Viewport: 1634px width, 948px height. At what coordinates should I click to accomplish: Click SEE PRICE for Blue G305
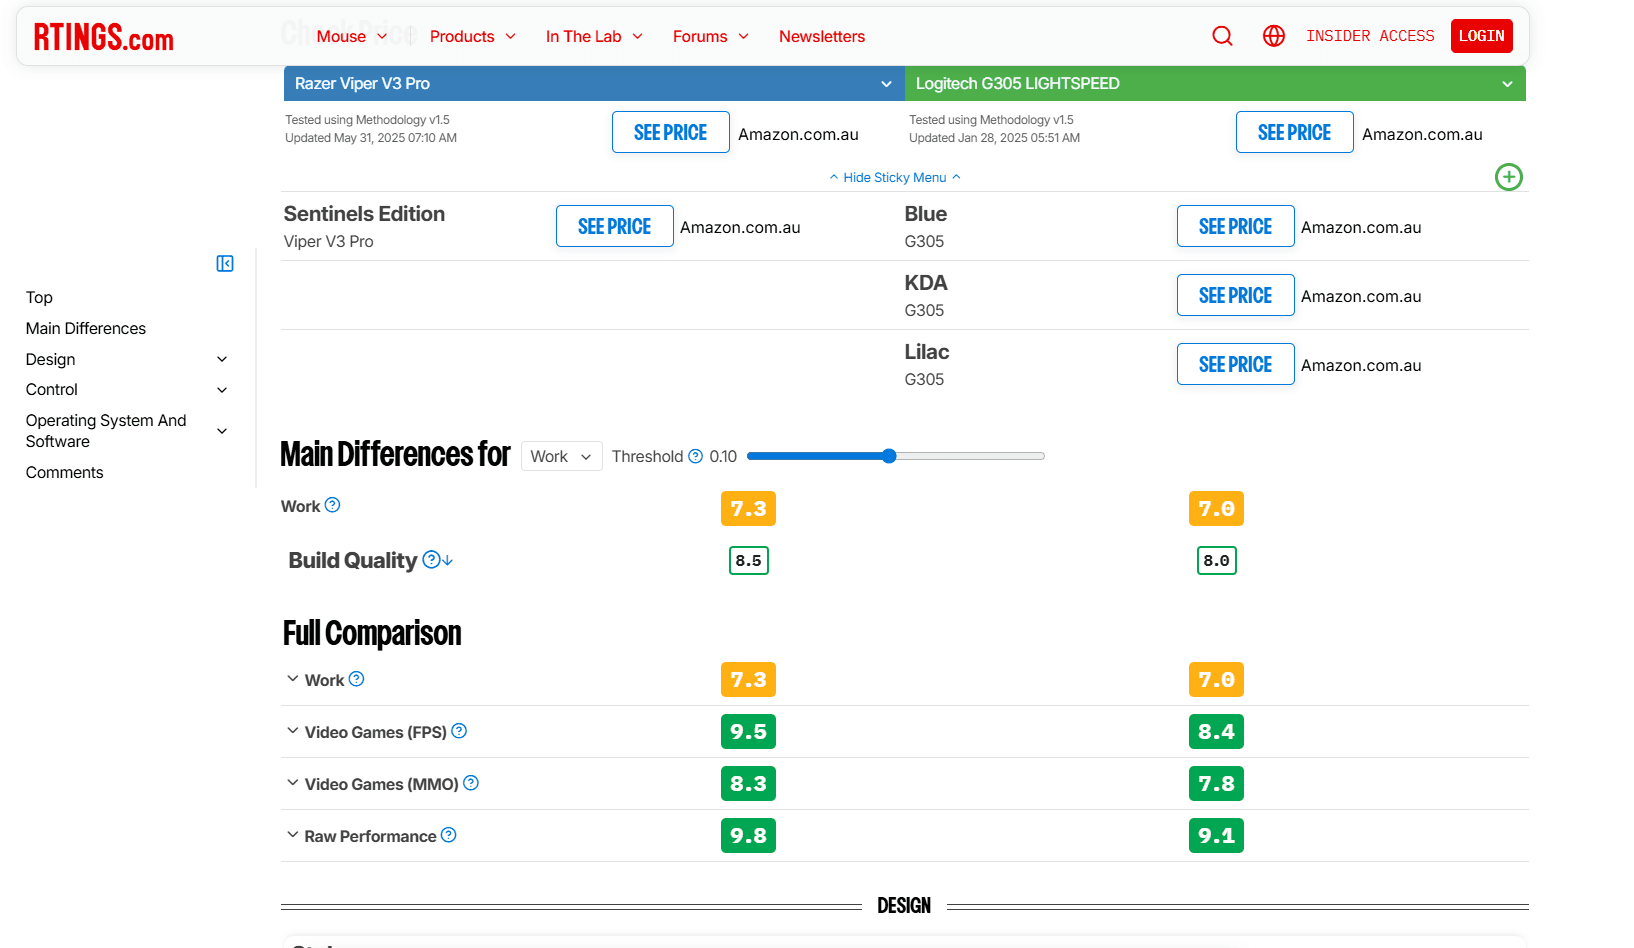coord(1236,226)
